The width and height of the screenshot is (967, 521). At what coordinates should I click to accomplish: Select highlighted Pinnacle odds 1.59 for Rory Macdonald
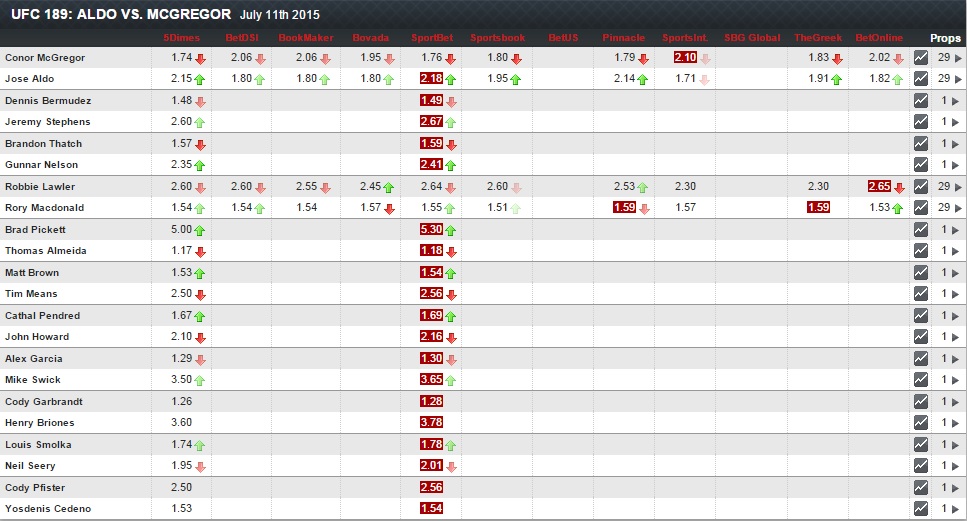[624, 207]
